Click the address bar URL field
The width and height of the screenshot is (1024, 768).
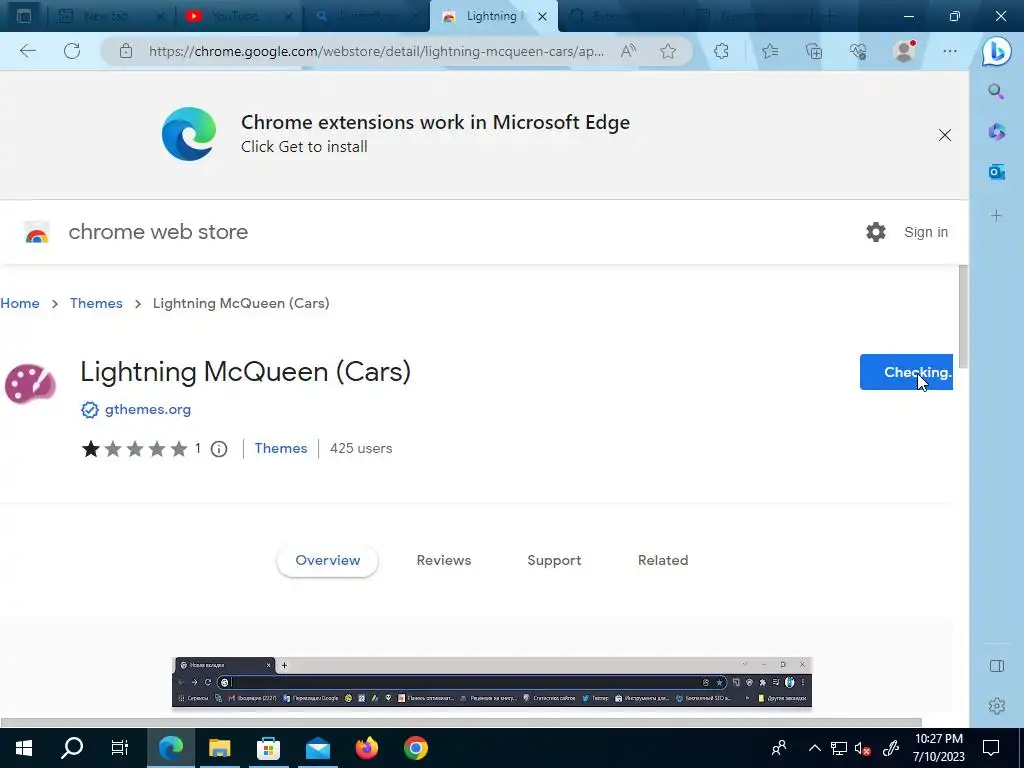376,51
